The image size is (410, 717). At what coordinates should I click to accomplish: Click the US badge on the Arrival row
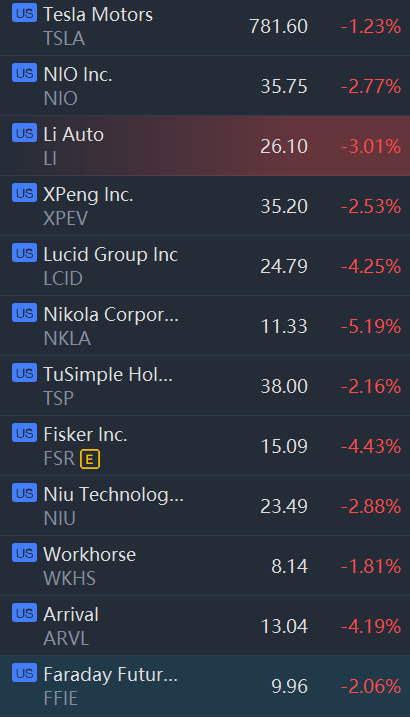(24, 613)
